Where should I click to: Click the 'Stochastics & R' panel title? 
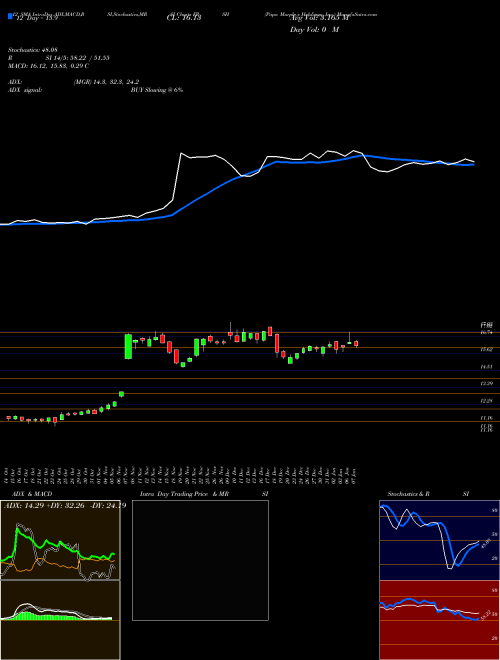408,494
